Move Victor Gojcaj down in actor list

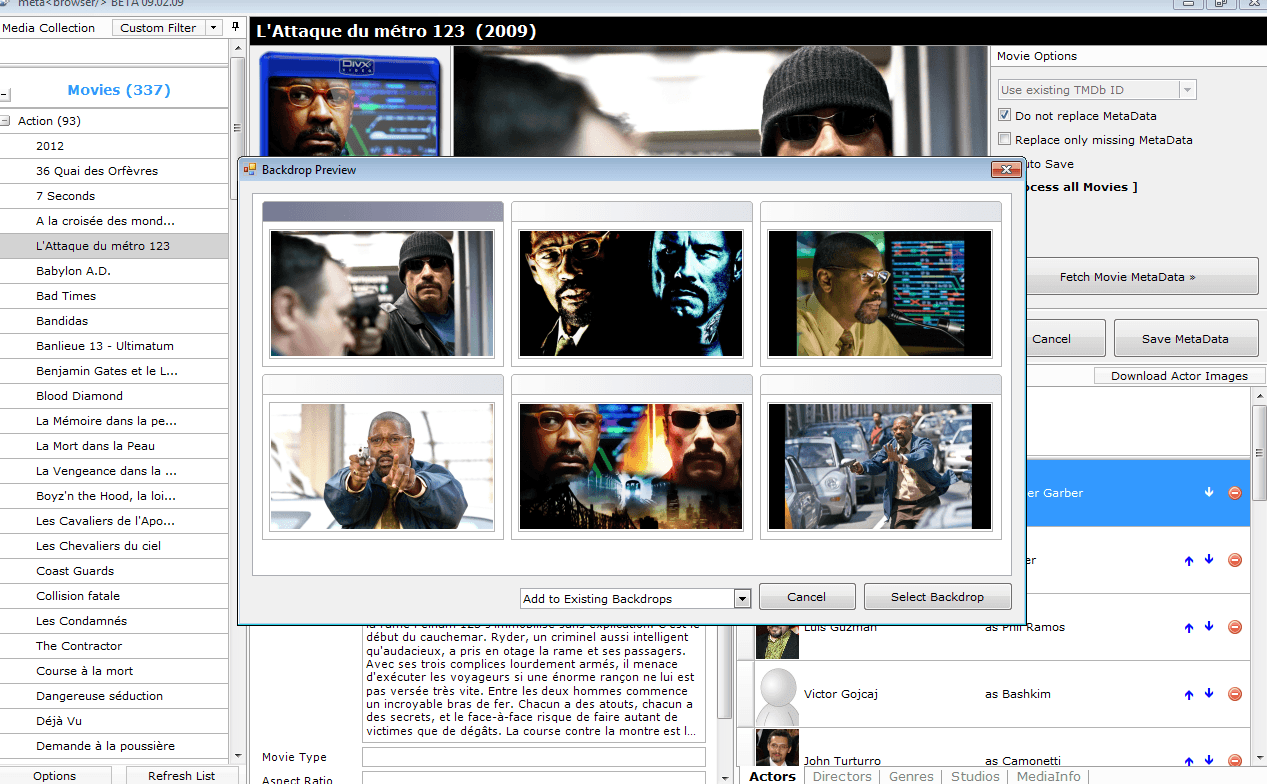point(1209,694)
